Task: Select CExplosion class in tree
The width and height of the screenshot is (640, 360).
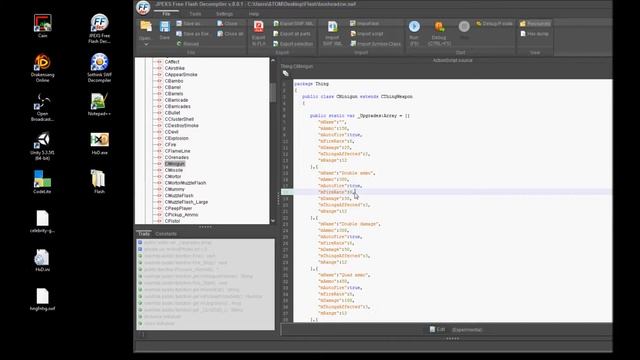Action: (176, 138)
